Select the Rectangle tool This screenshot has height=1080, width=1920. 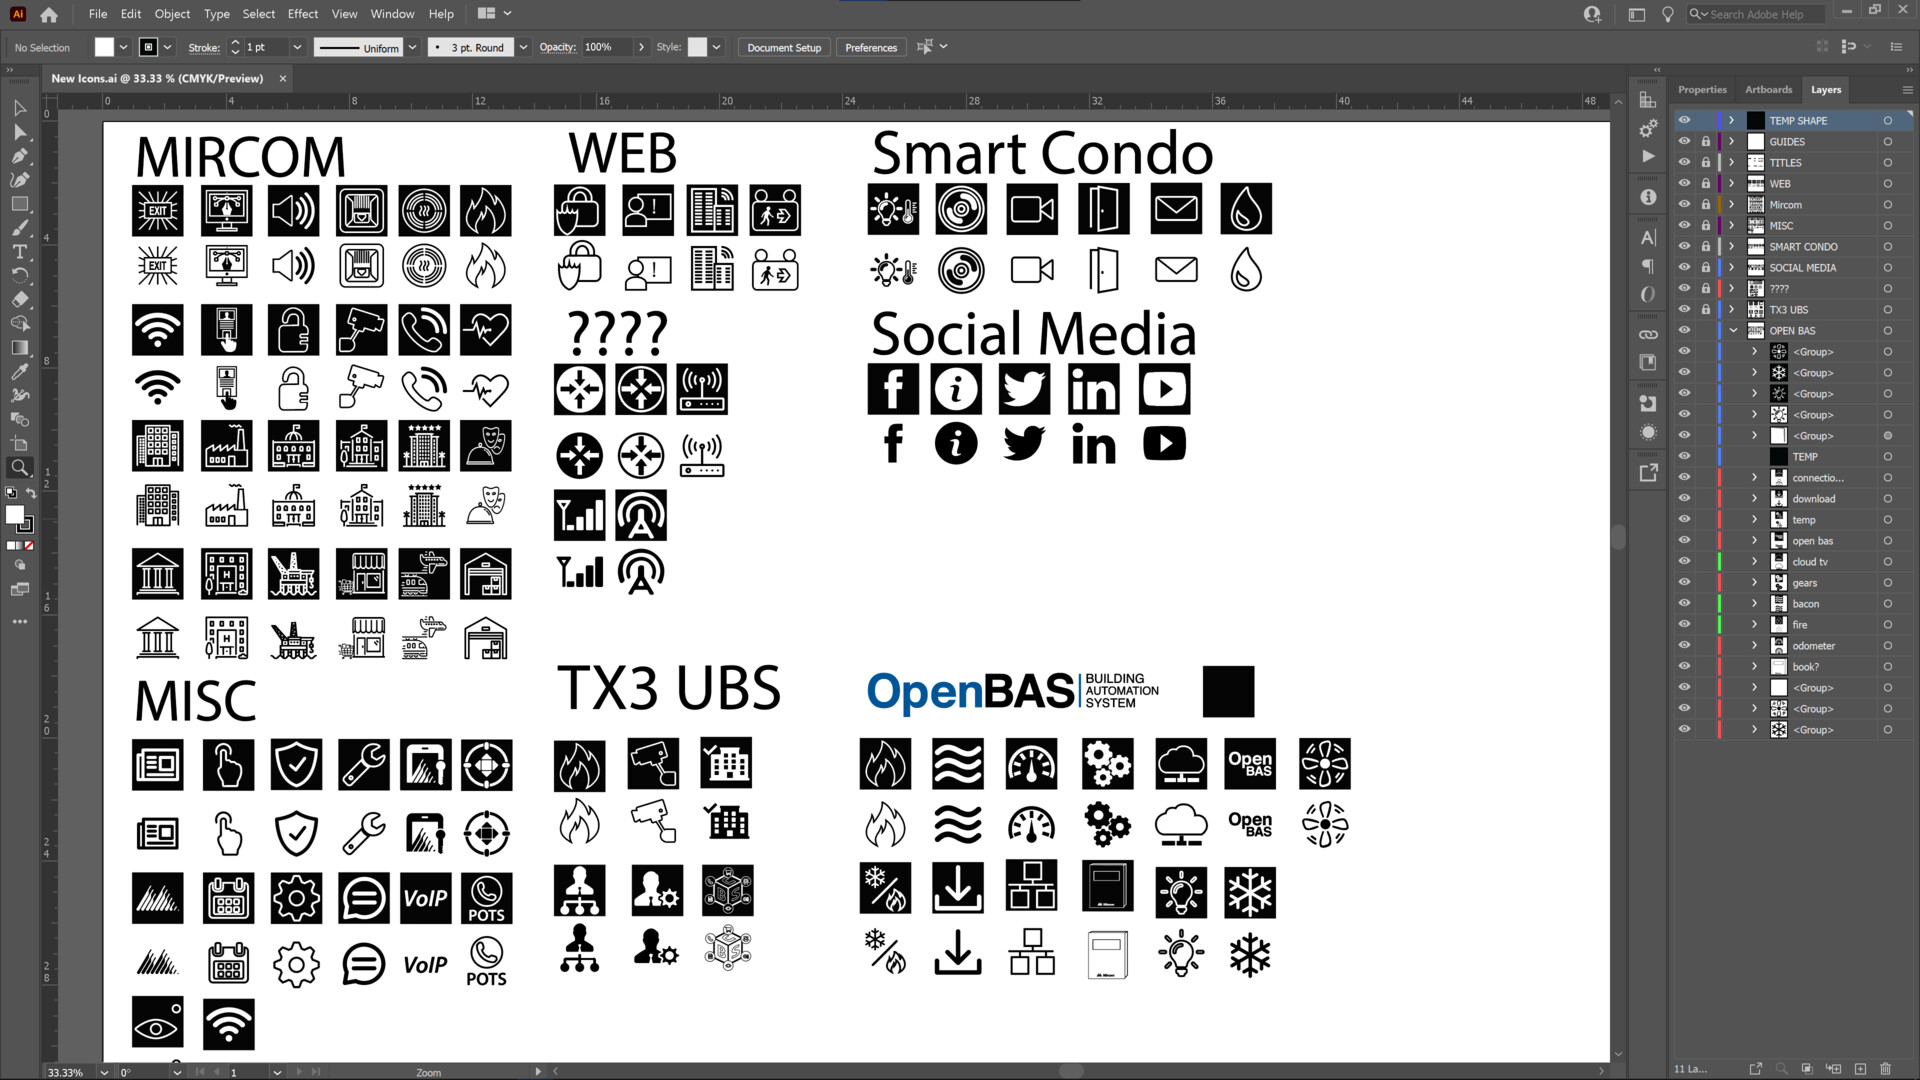(20, 204)
